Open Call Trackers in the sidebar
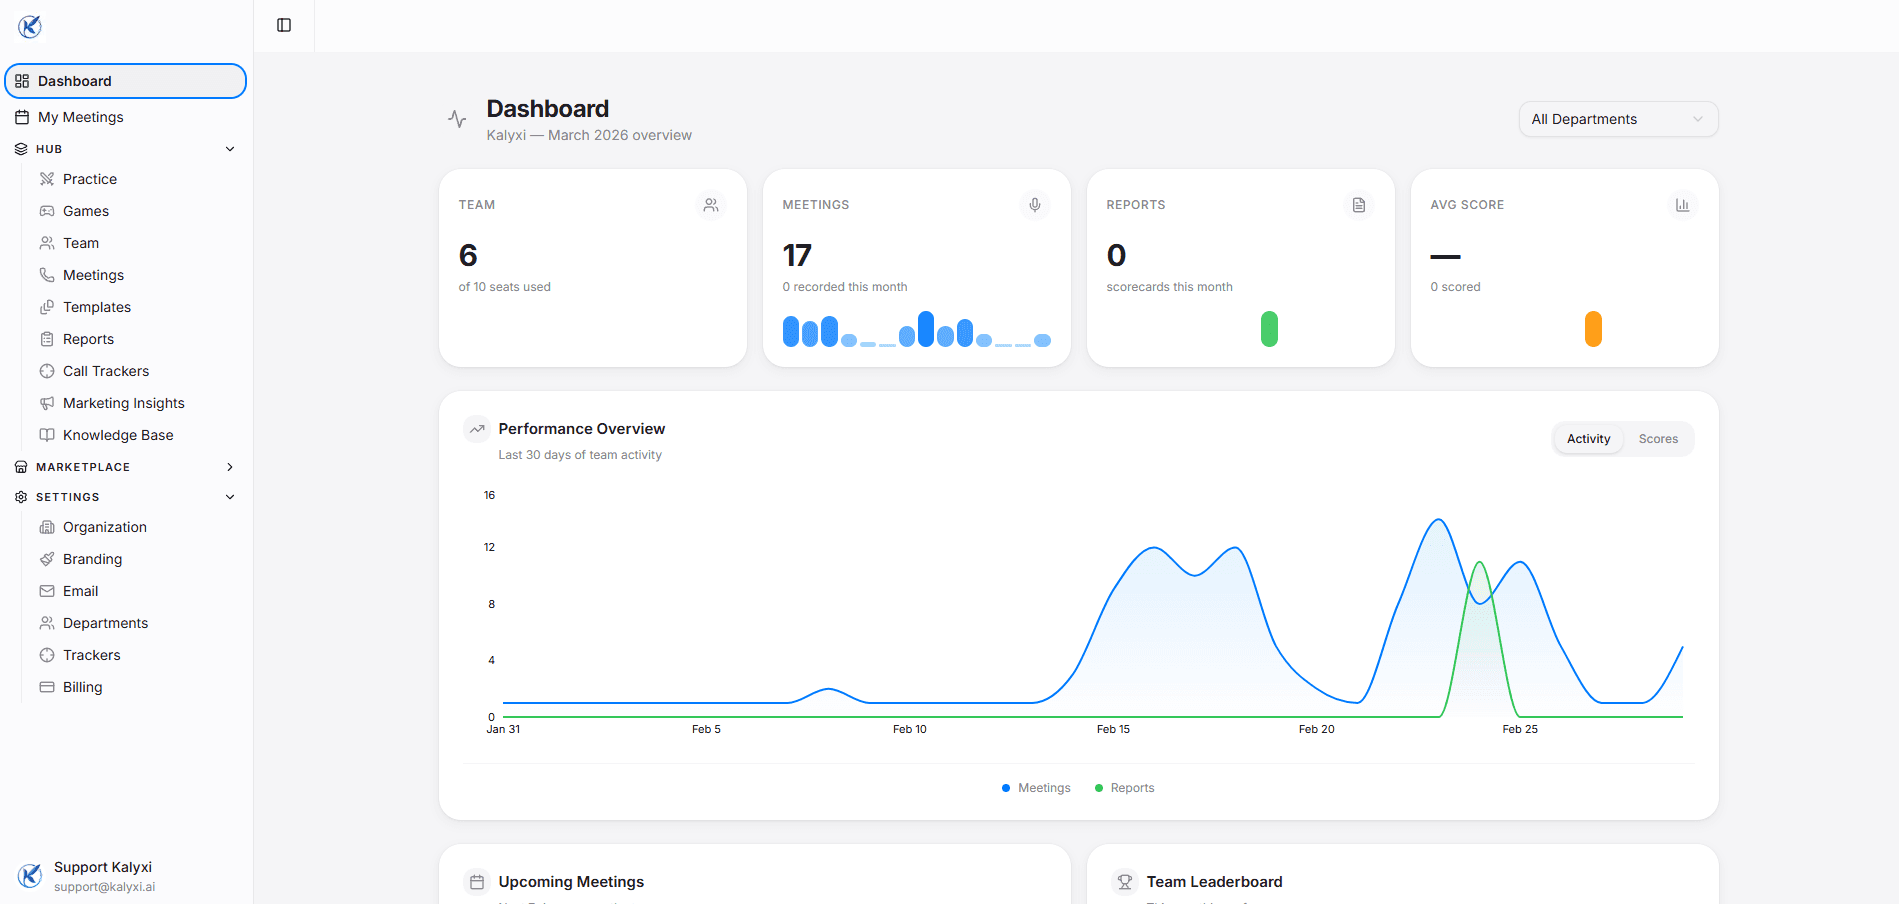 click(105, 370)
